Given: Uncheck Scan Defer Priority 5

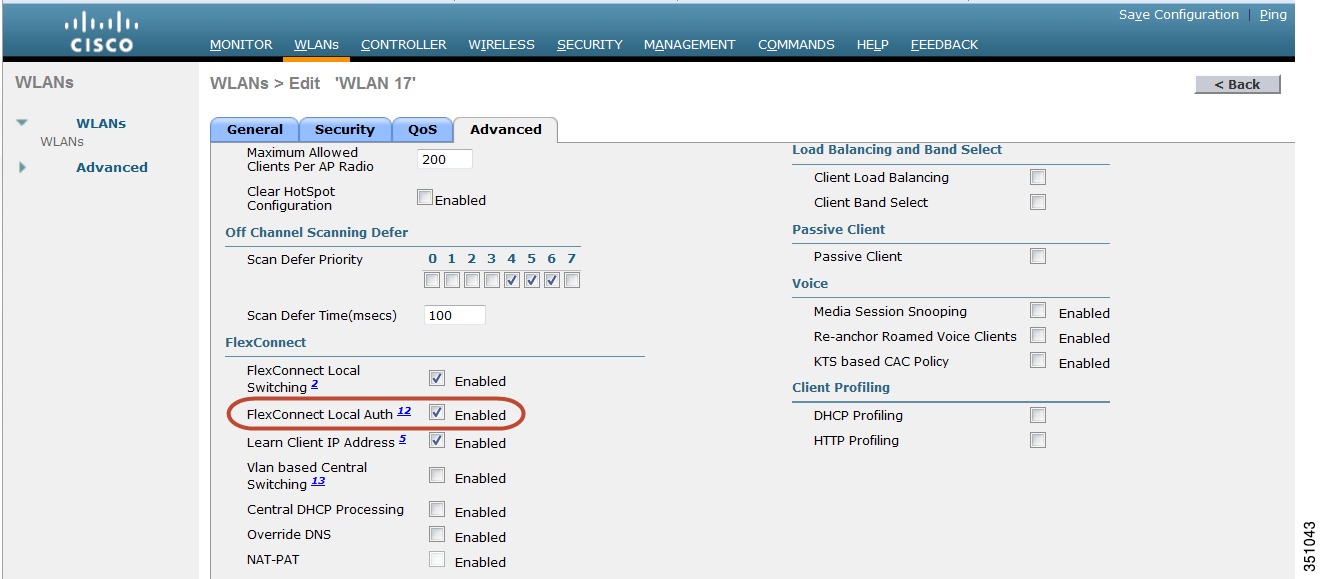Looking at the screenshot, I should (x=532, y=280).
